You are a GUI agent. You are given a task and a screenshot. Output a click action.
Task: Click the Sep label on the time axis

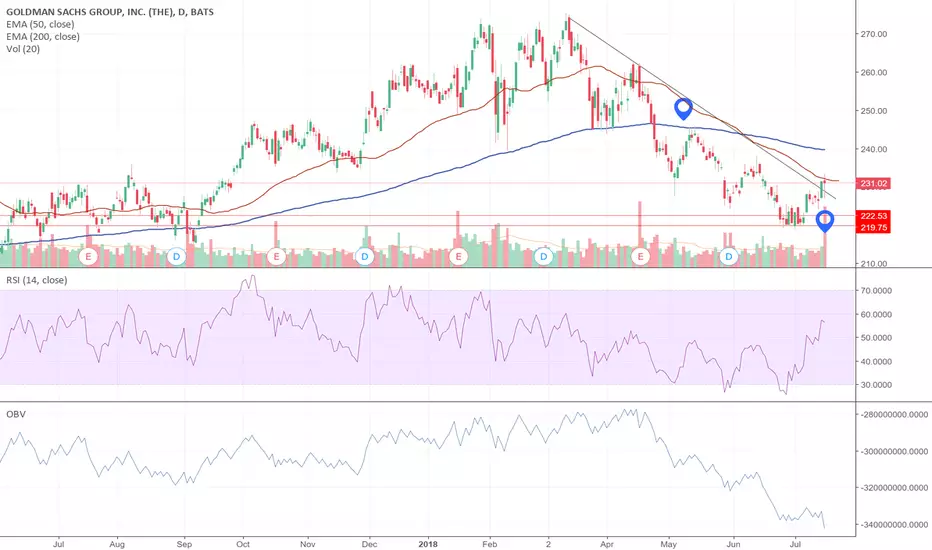pyautogui.click(x=184, y=544)
